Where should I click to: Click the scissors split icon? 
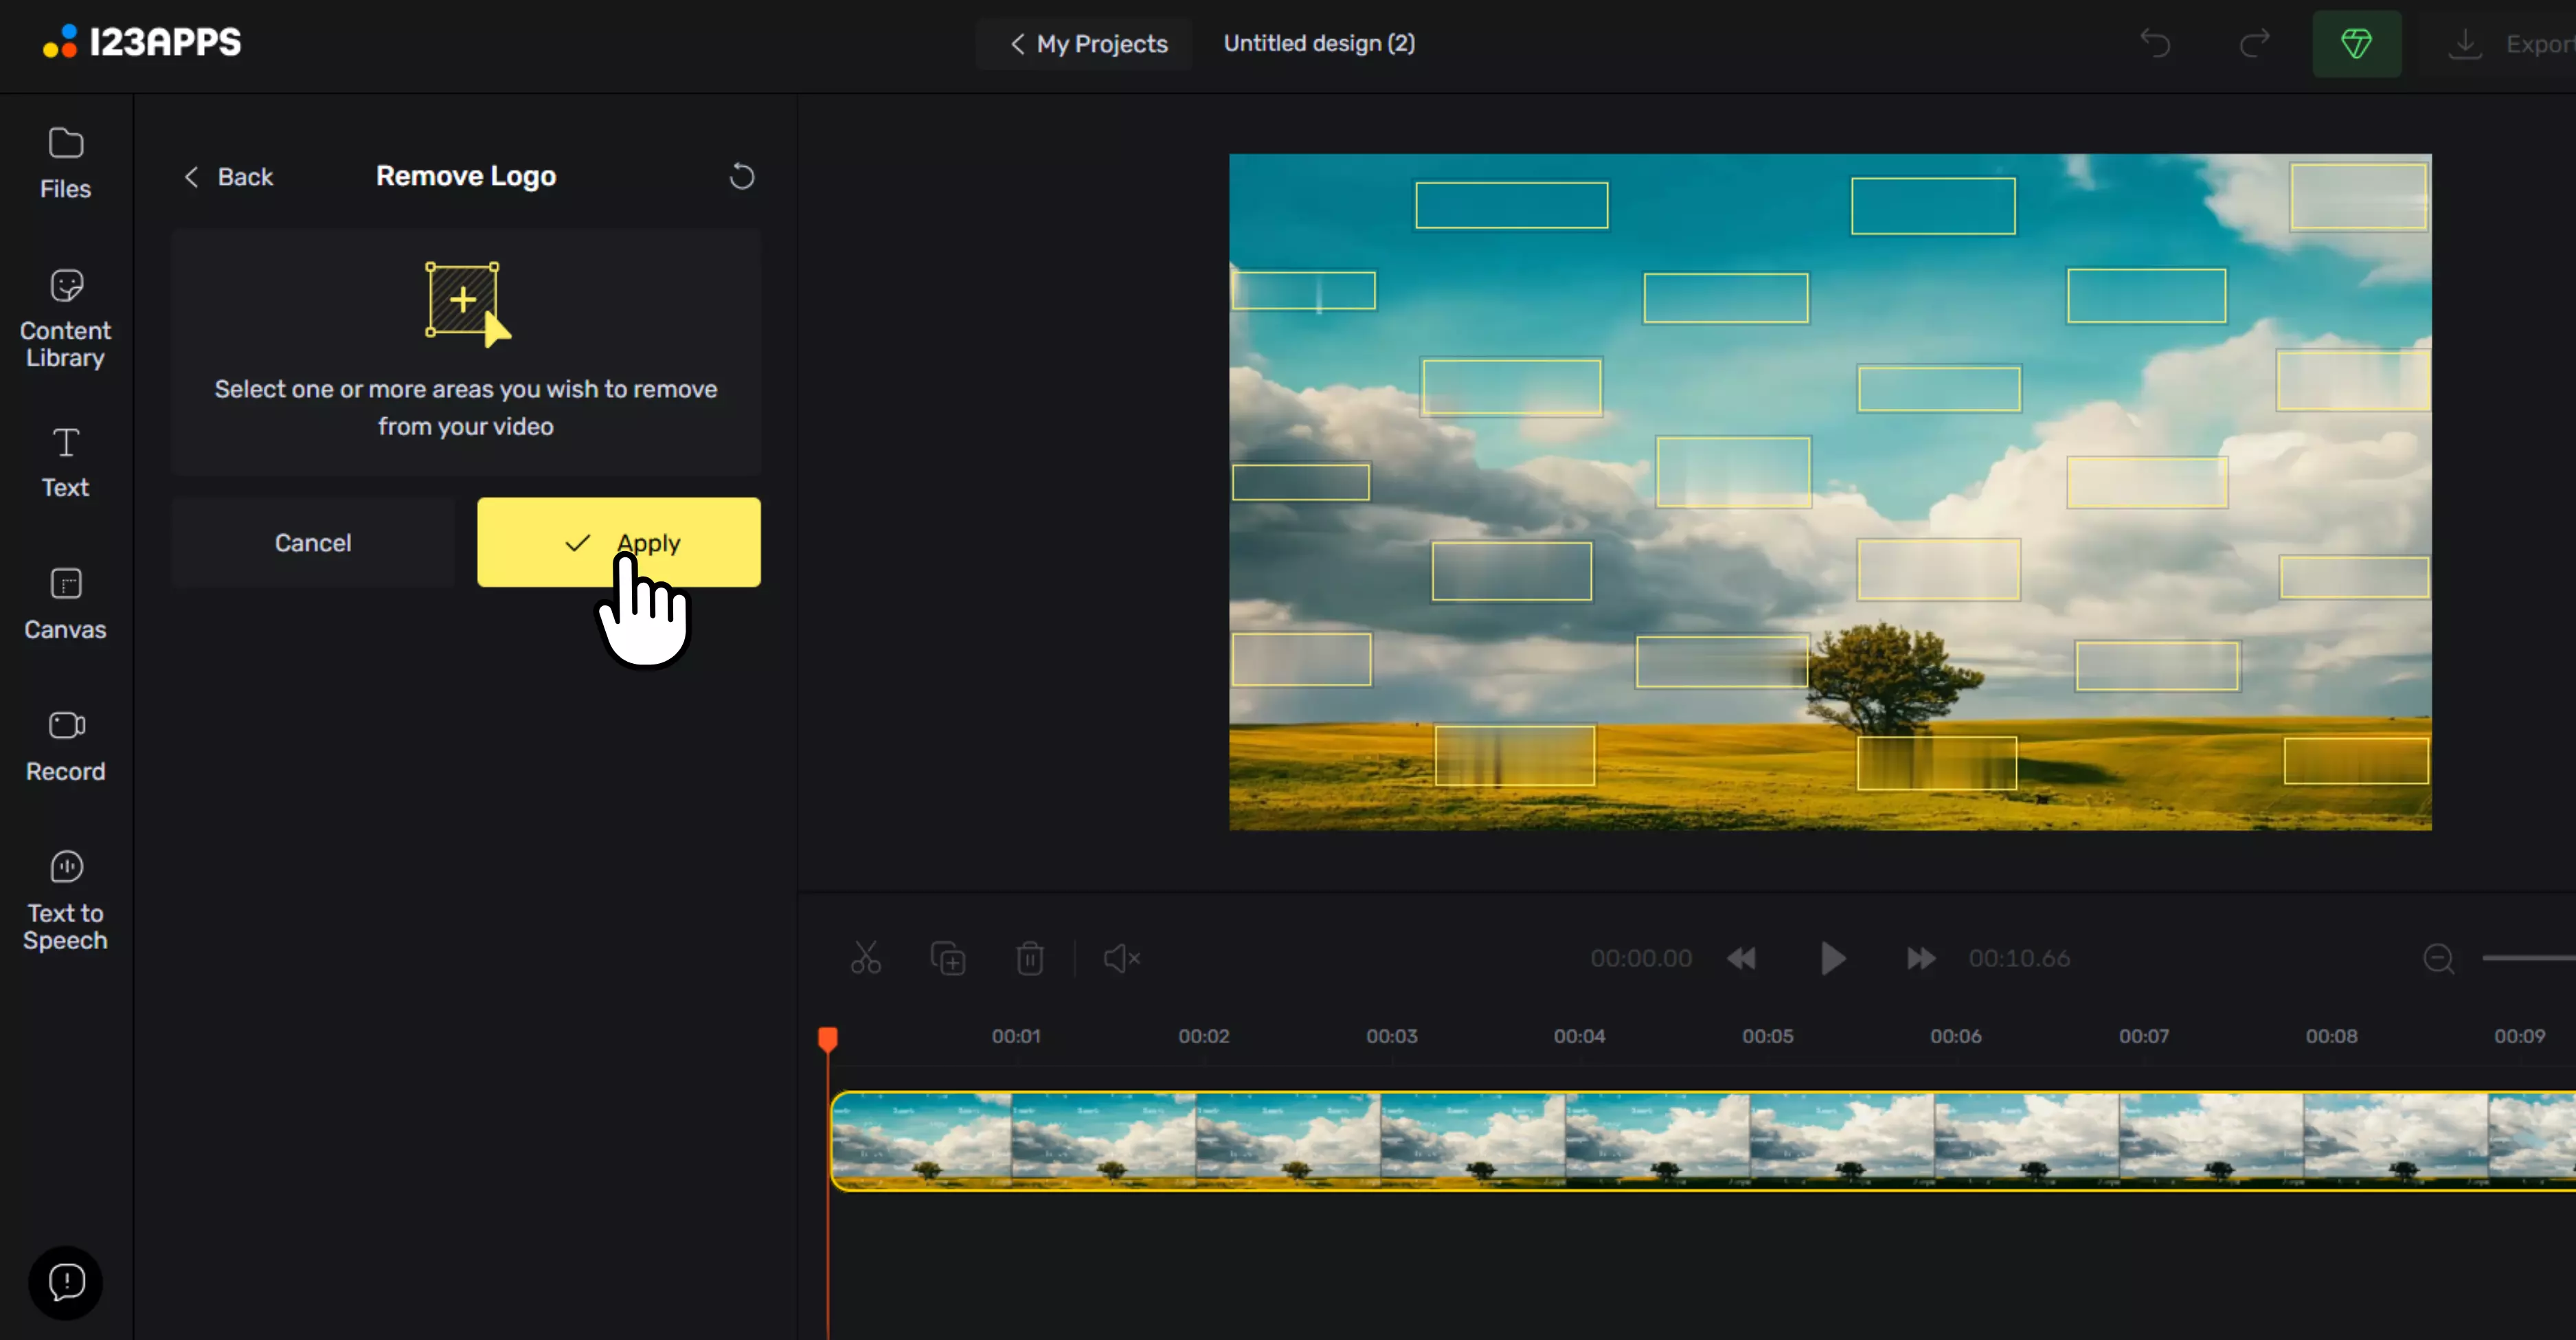(865, 958)
